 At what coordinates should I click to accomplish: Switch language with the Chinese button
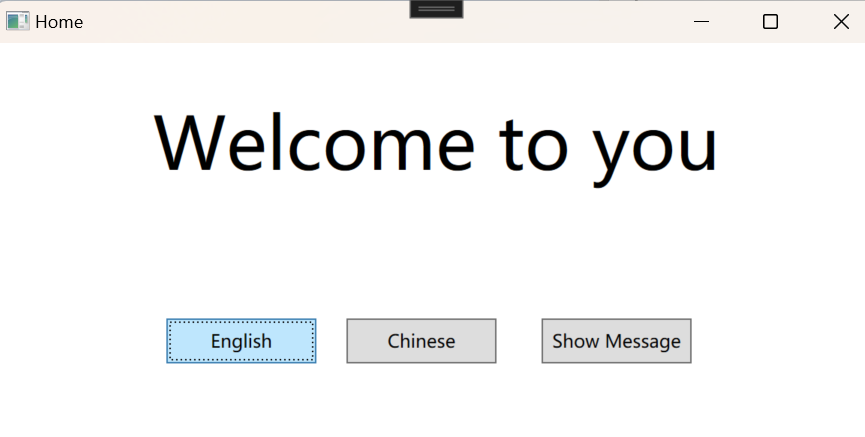pyautogui.click(x=421, y=341)
